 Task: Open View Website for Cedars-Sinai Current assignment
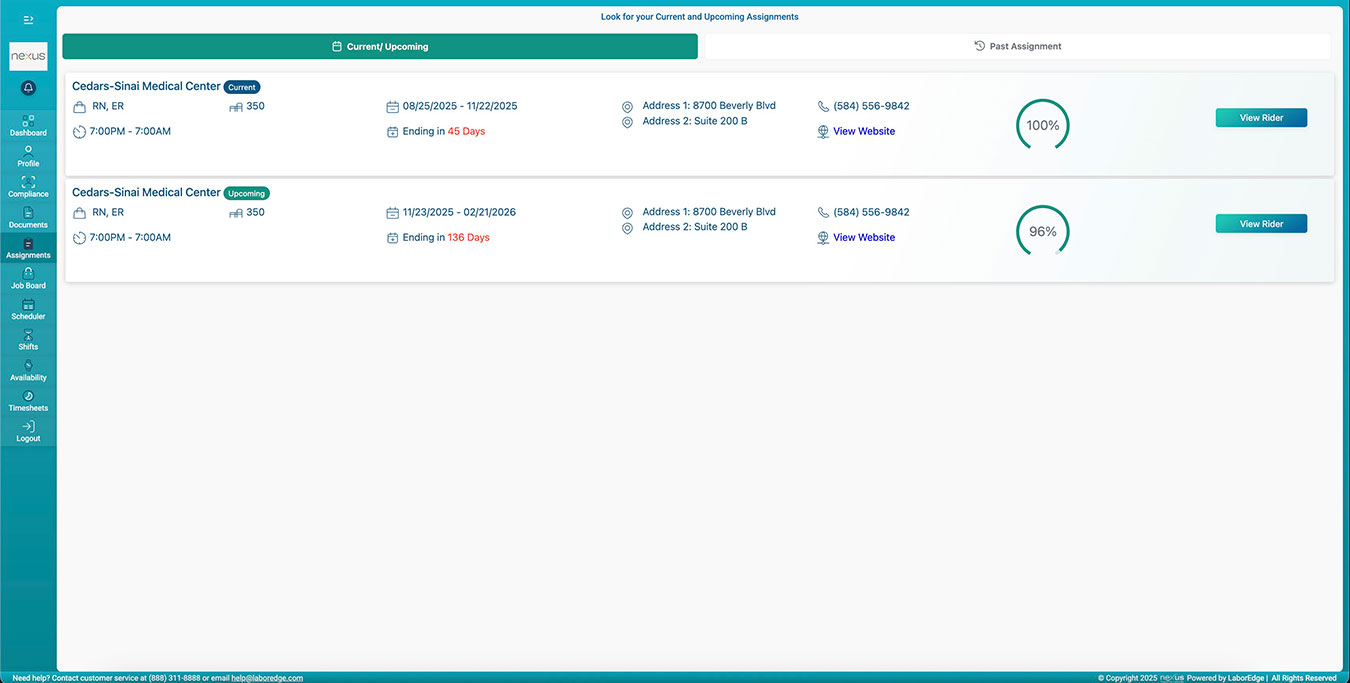(864, 131)
